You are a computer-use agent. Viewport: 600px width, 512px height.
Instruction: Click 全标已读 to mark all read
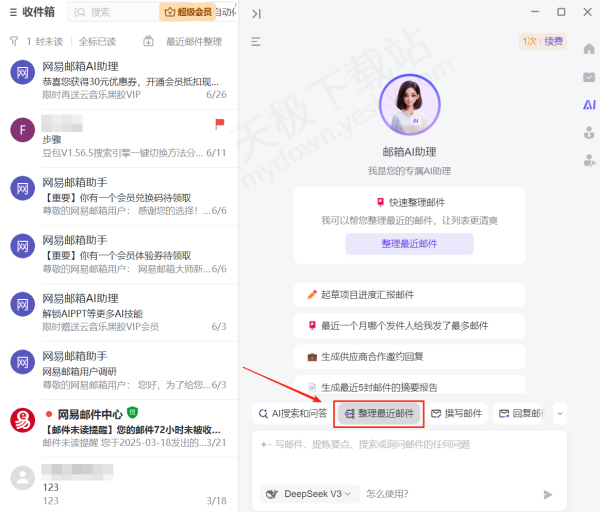point(97,42)
